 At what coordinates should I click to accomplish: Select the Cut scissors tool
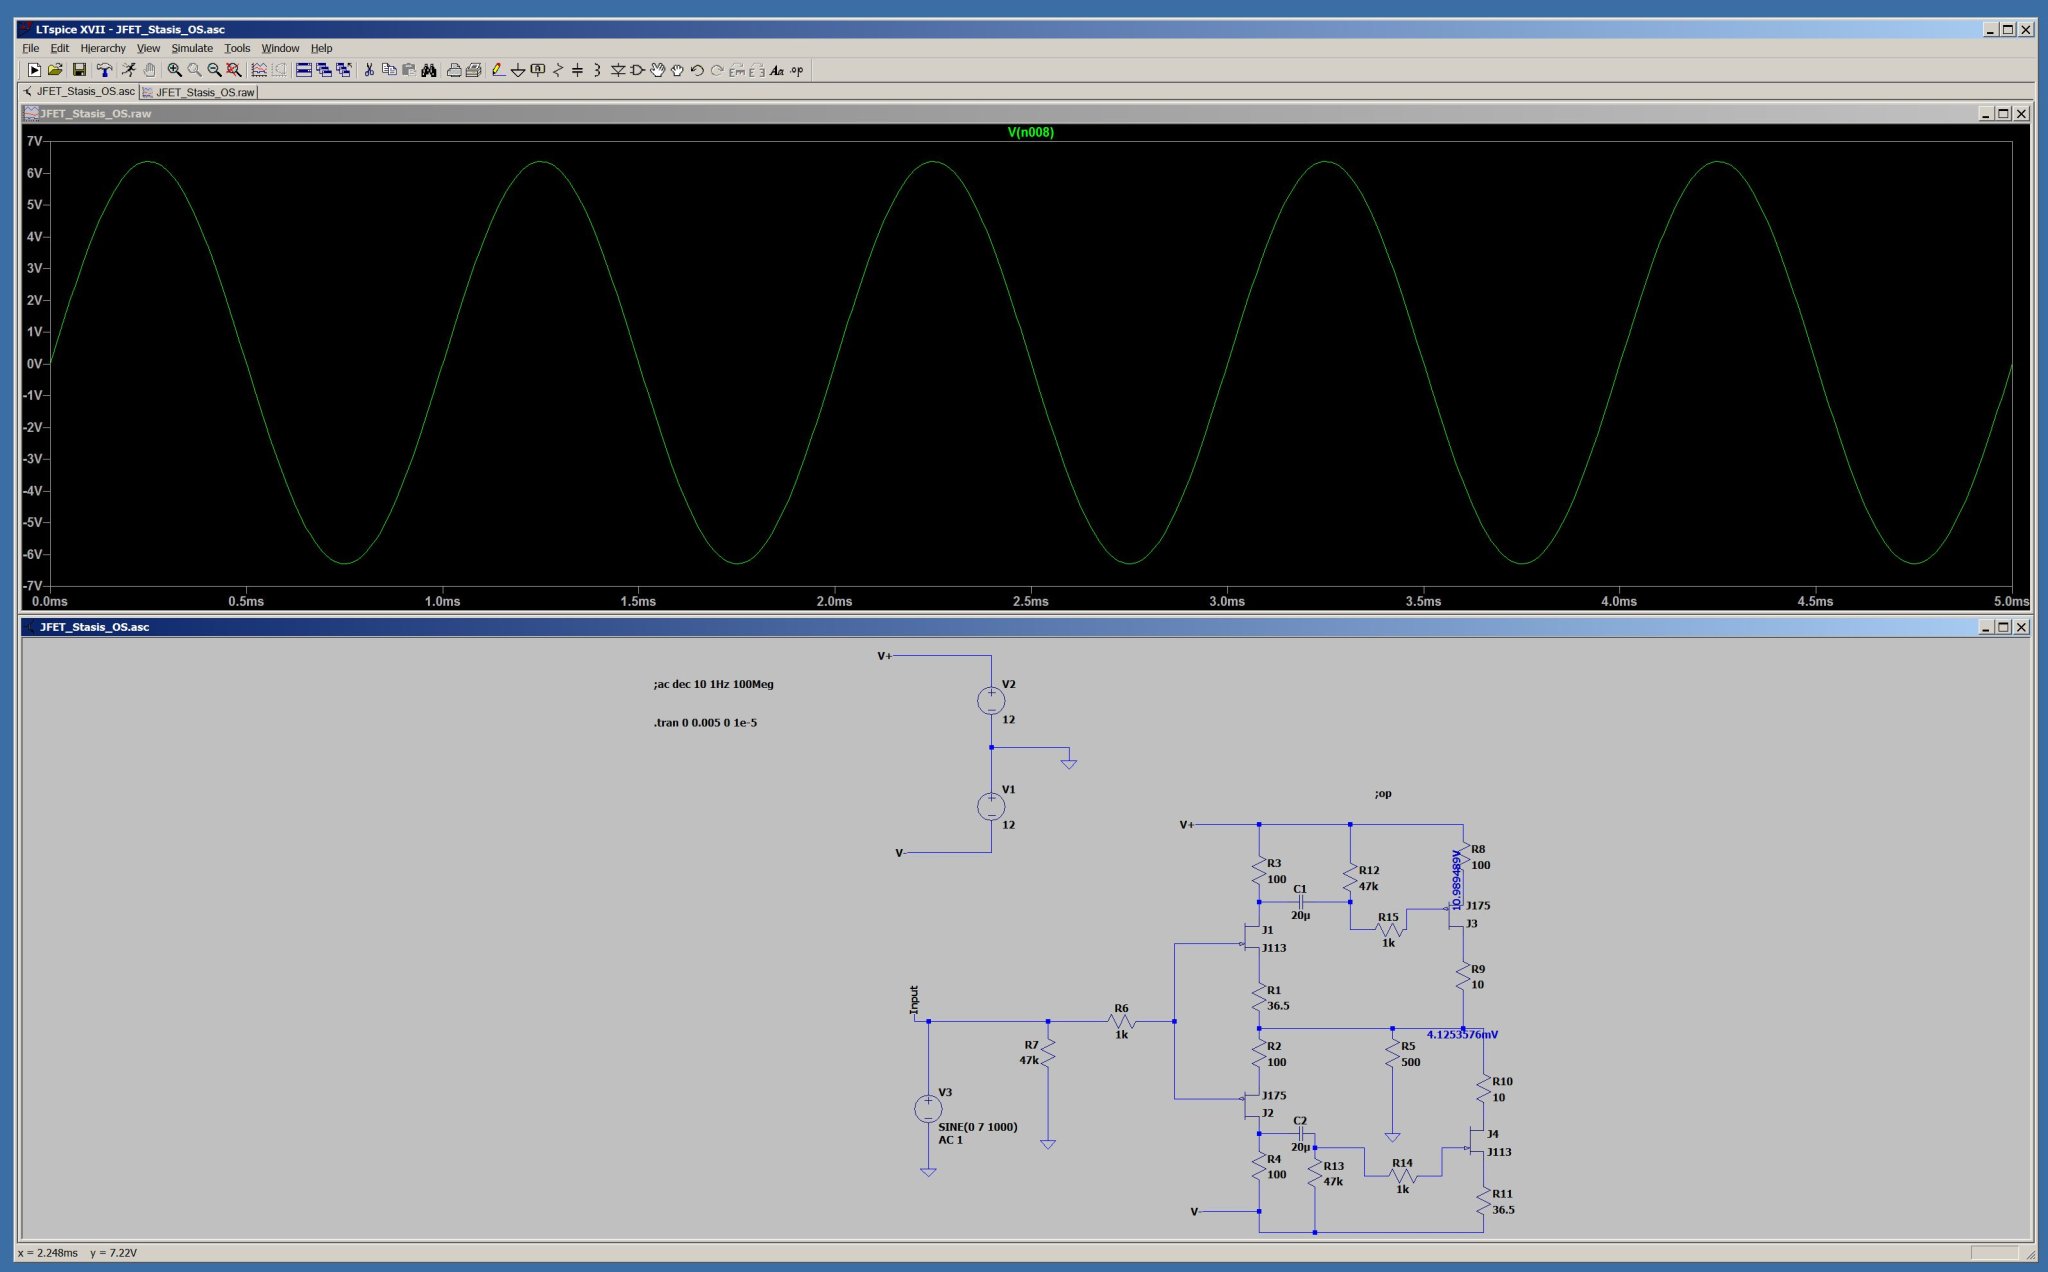[369, 70]
